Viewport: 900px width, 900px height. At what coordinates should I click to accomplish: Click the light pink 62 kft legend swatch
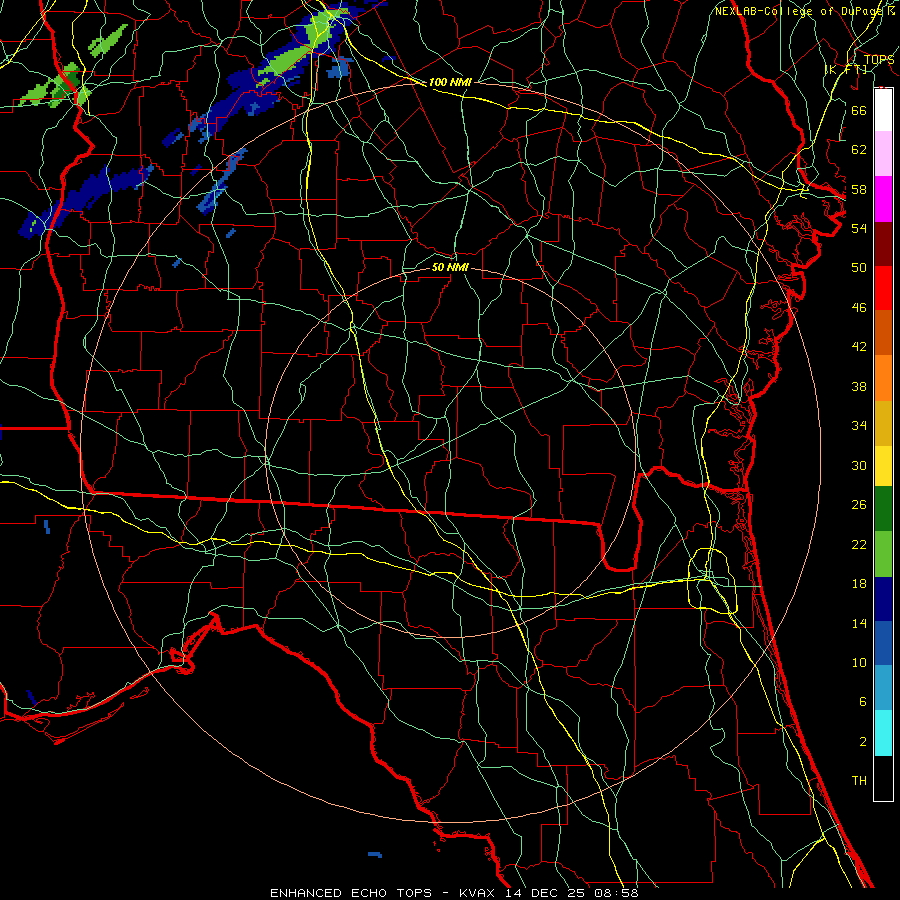tap(883, 154)
